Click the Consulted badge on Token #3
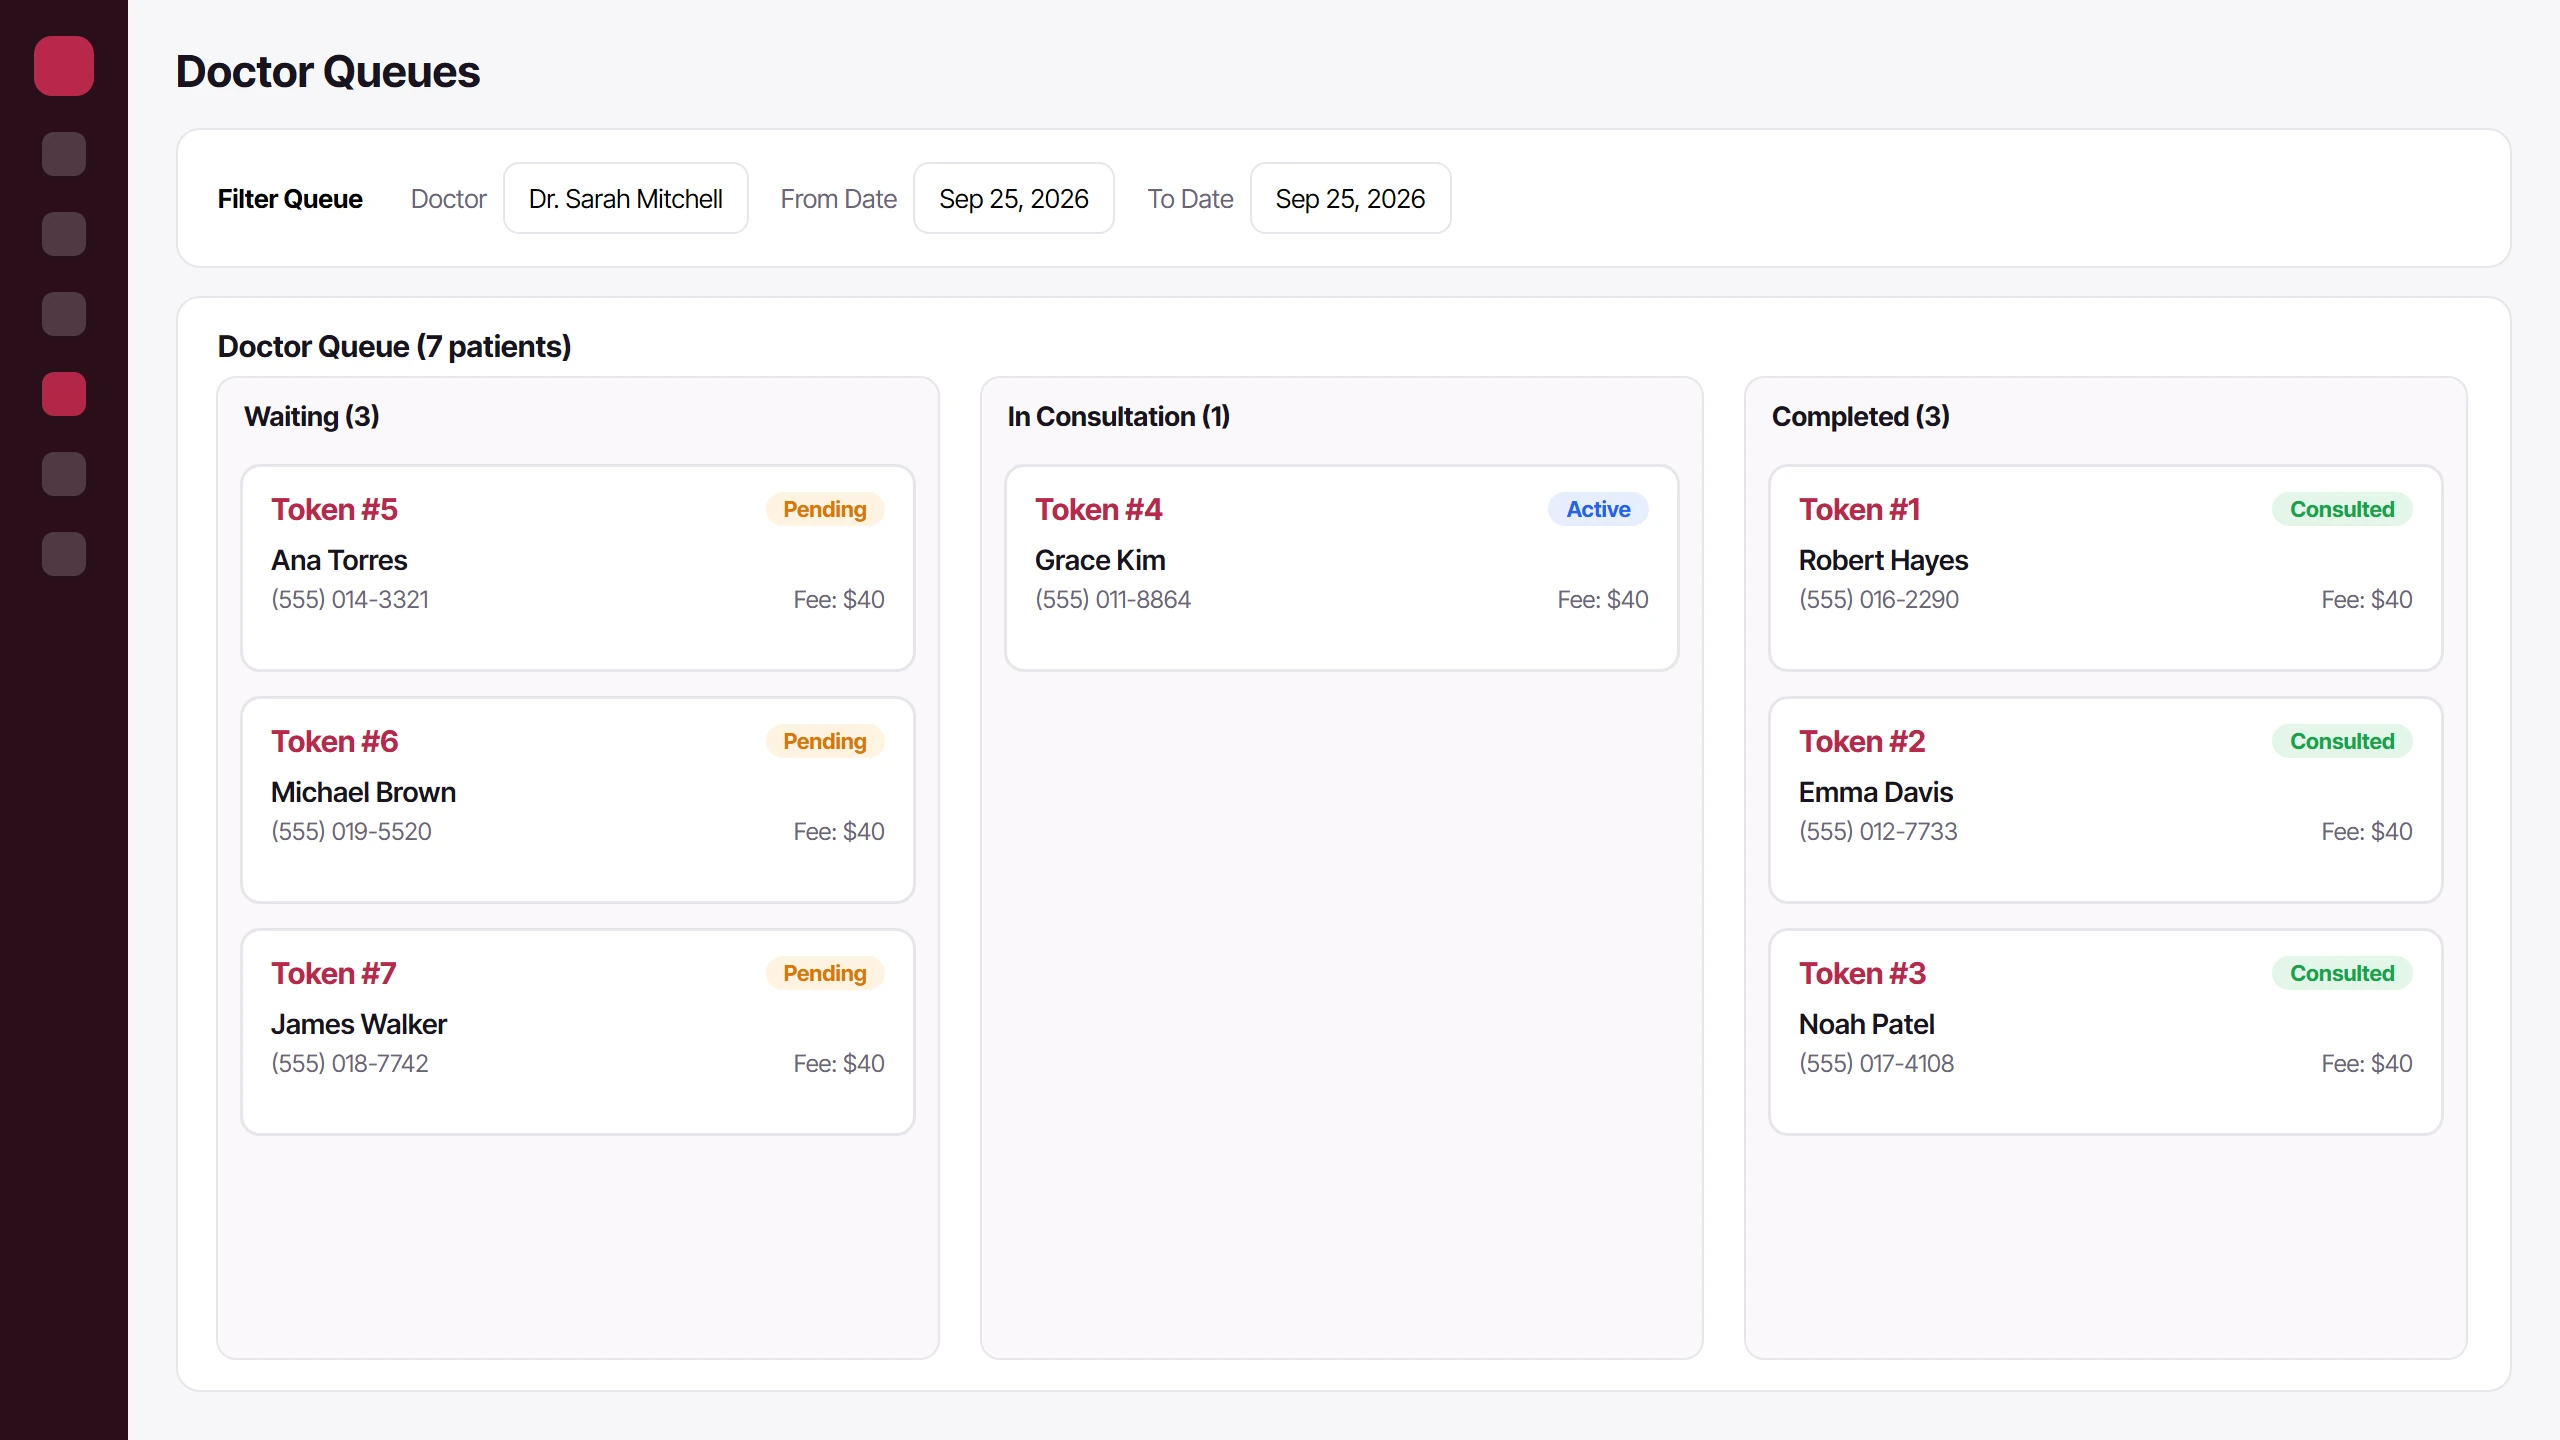This screenshot has width=2560, height=1440. pyautogui.click(x=2342, y=973)
